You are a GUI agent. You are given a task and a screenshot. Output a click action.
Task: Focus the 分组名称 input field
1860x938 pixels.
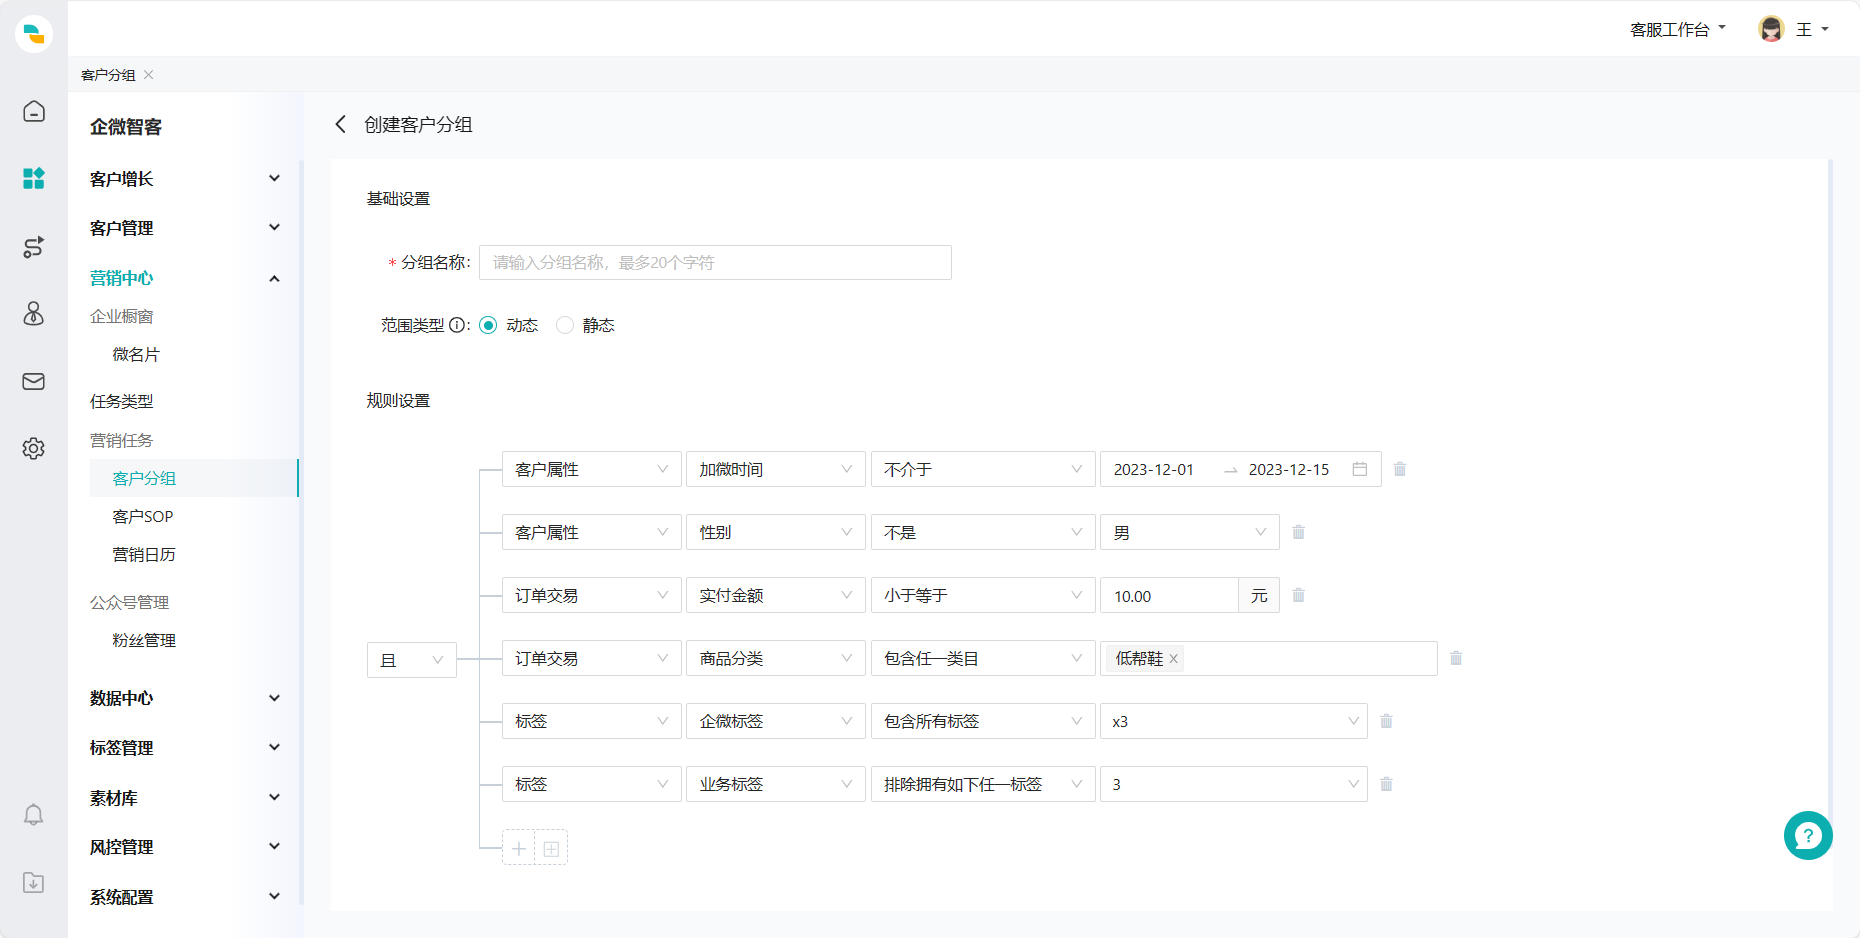(x=715, y=262)
